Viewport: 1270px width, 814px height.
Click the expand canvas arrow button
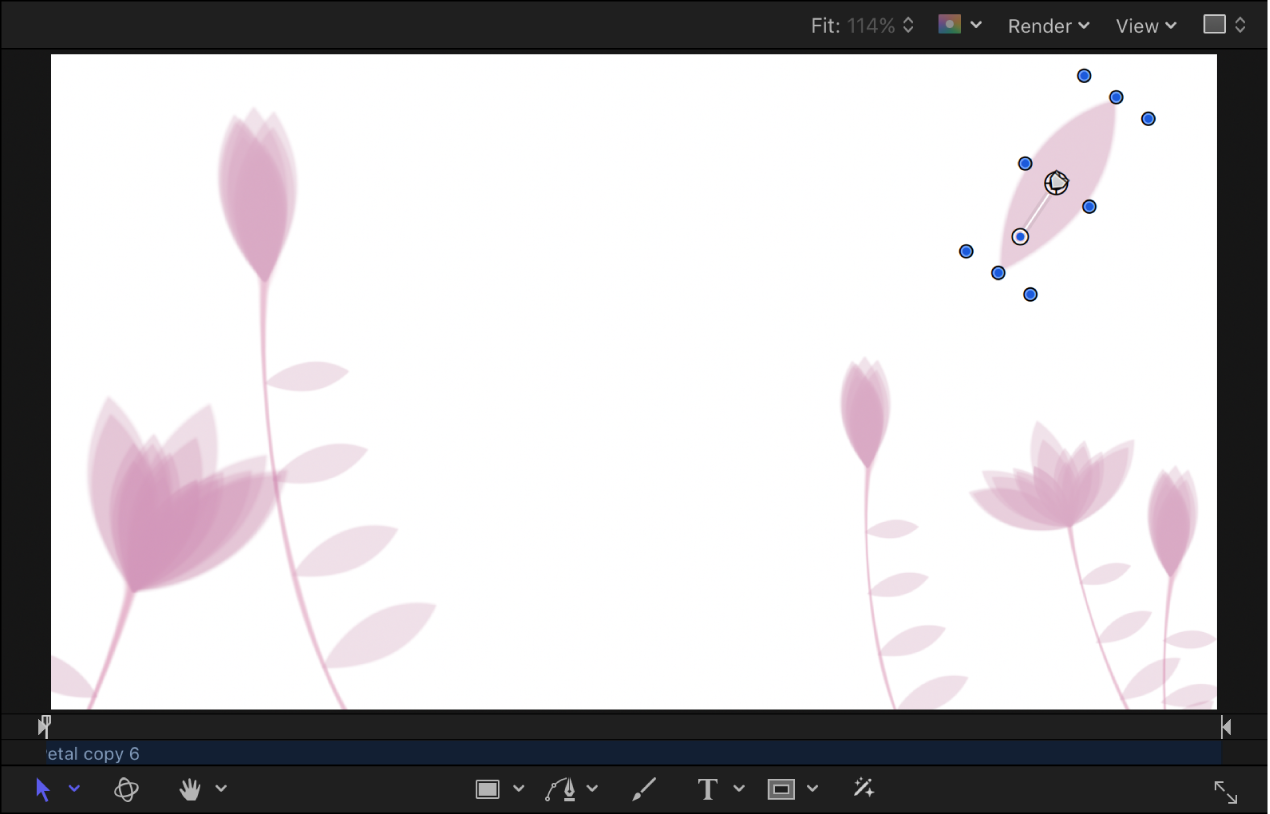[1226, 792]
